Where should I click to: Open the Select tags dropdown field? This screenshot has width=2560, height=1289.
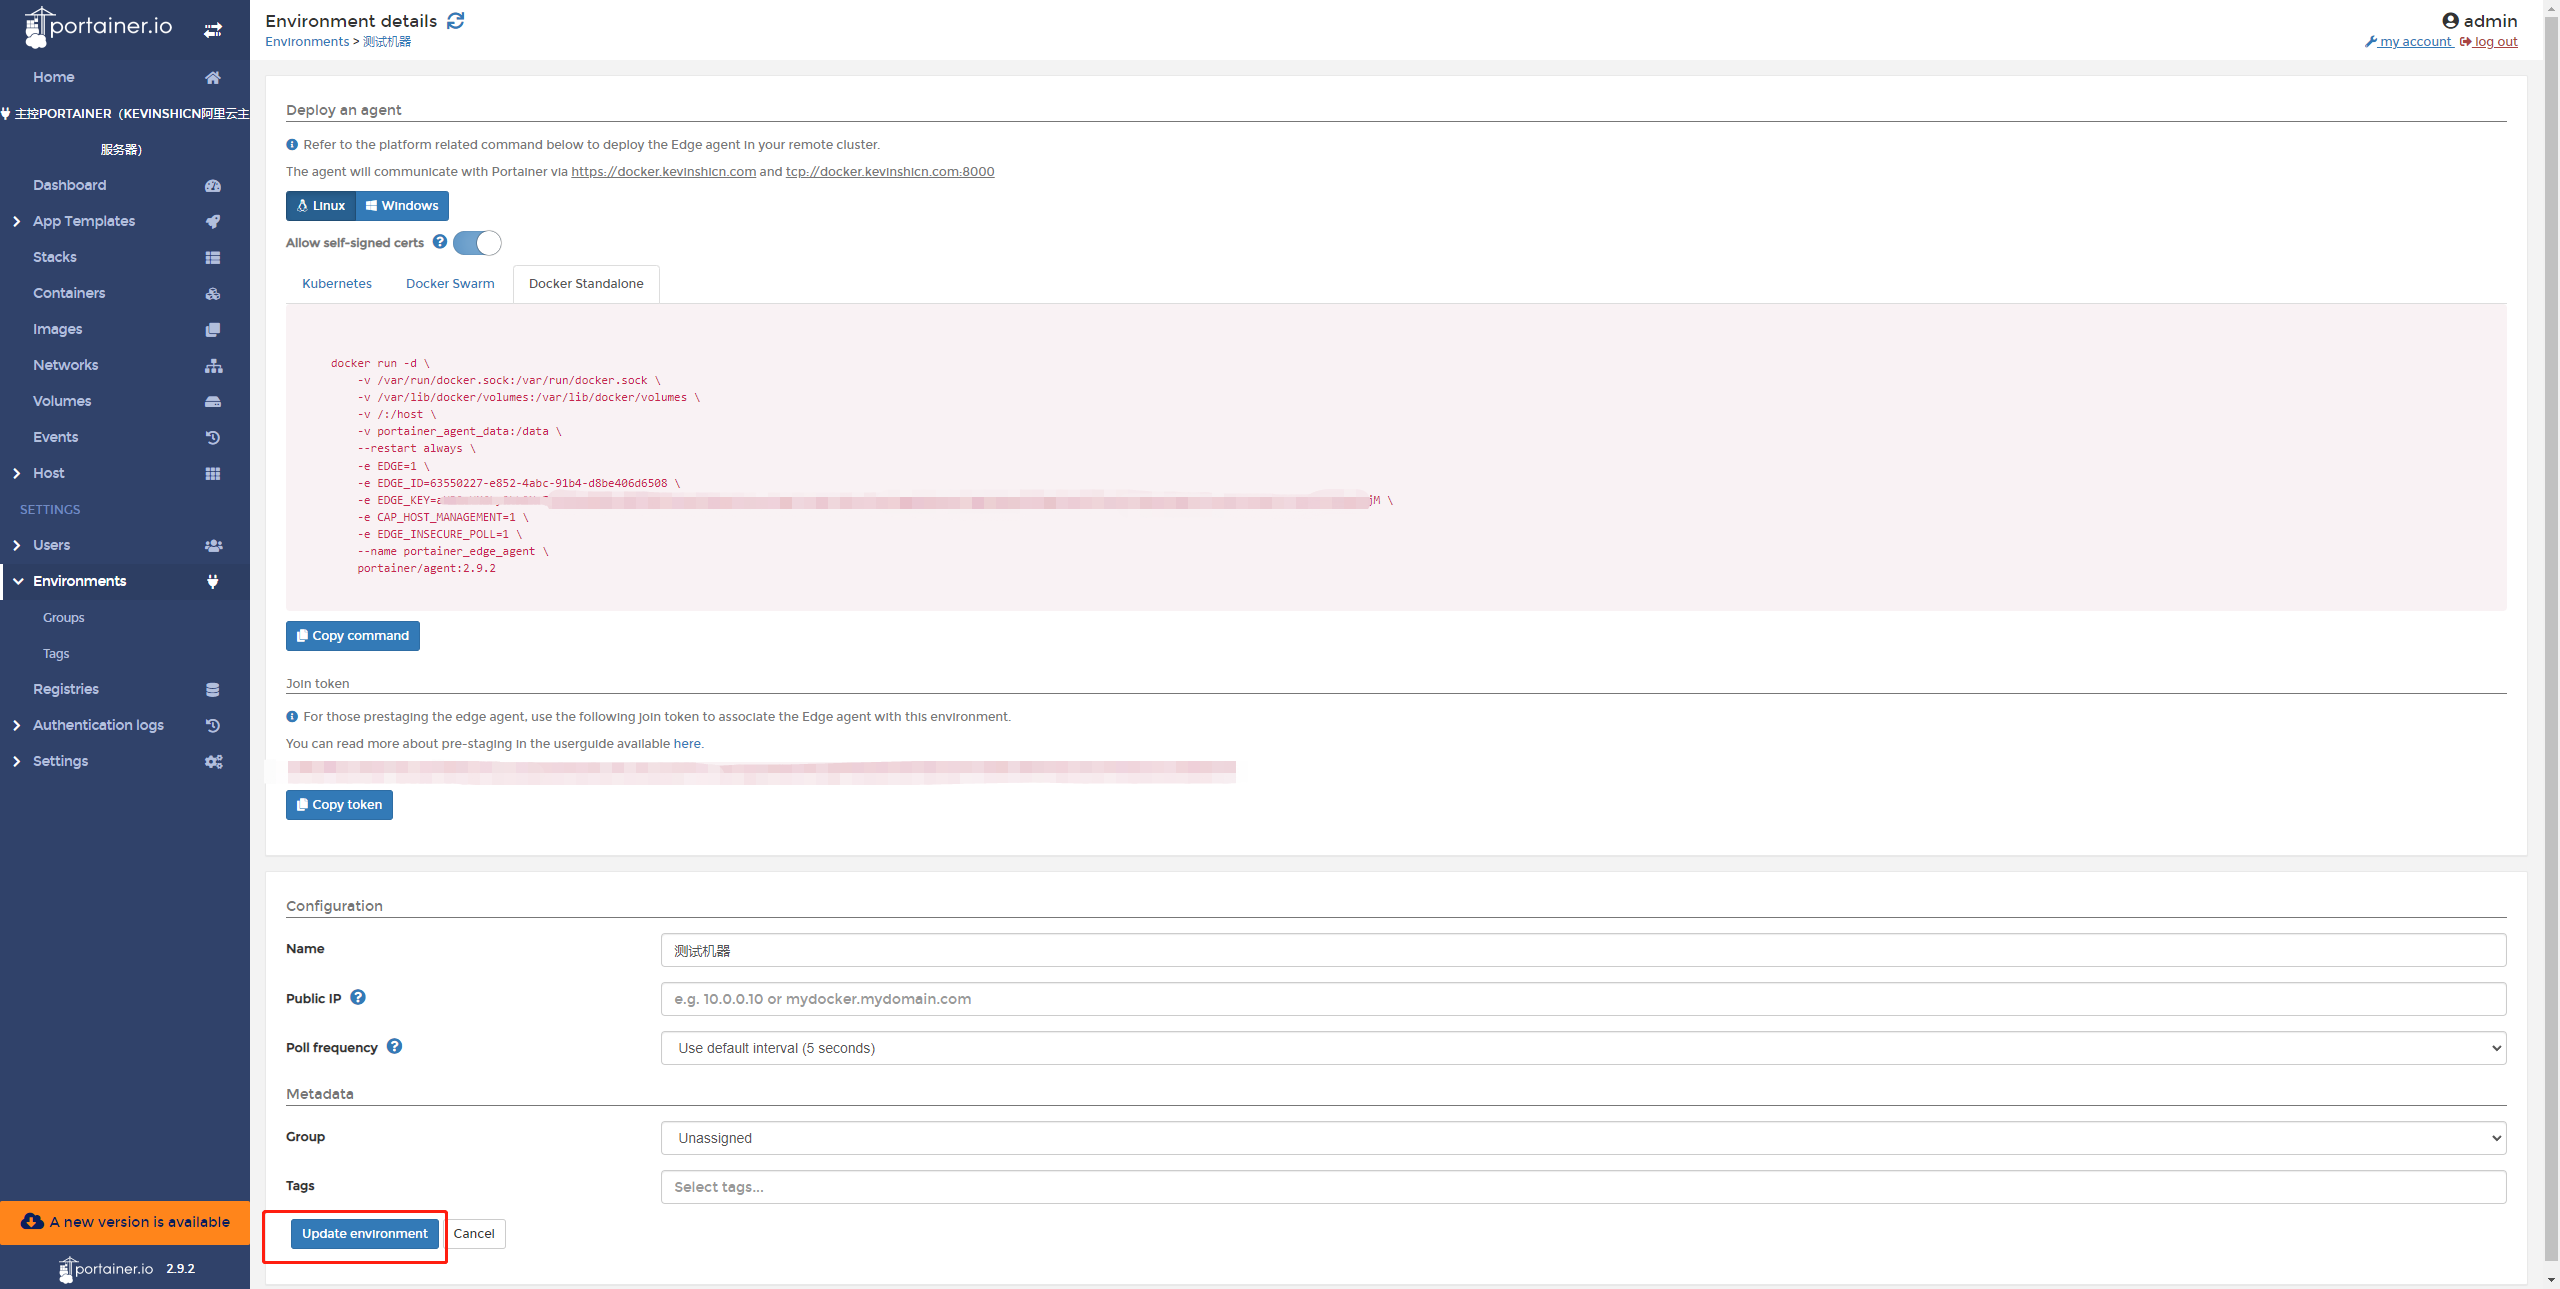pos(1583,1187)
